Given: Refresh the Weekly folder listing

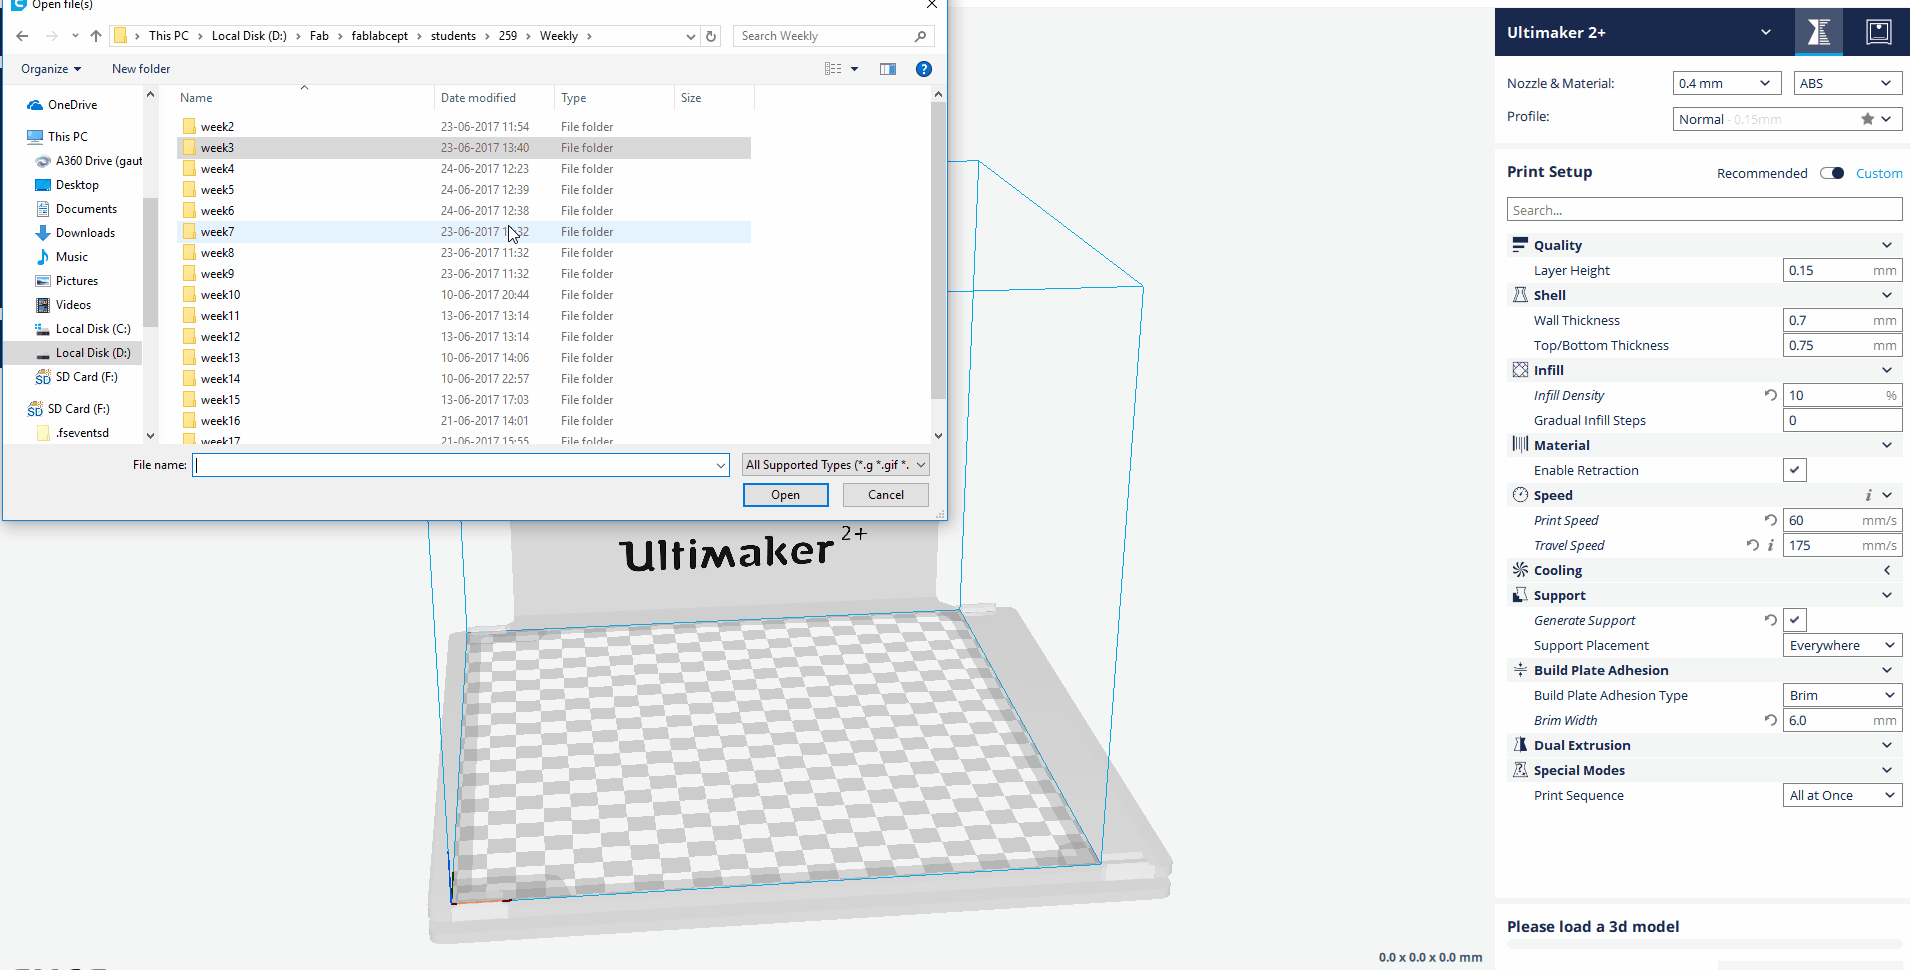Looking at the screenshot, I should [x=711, y=36].
